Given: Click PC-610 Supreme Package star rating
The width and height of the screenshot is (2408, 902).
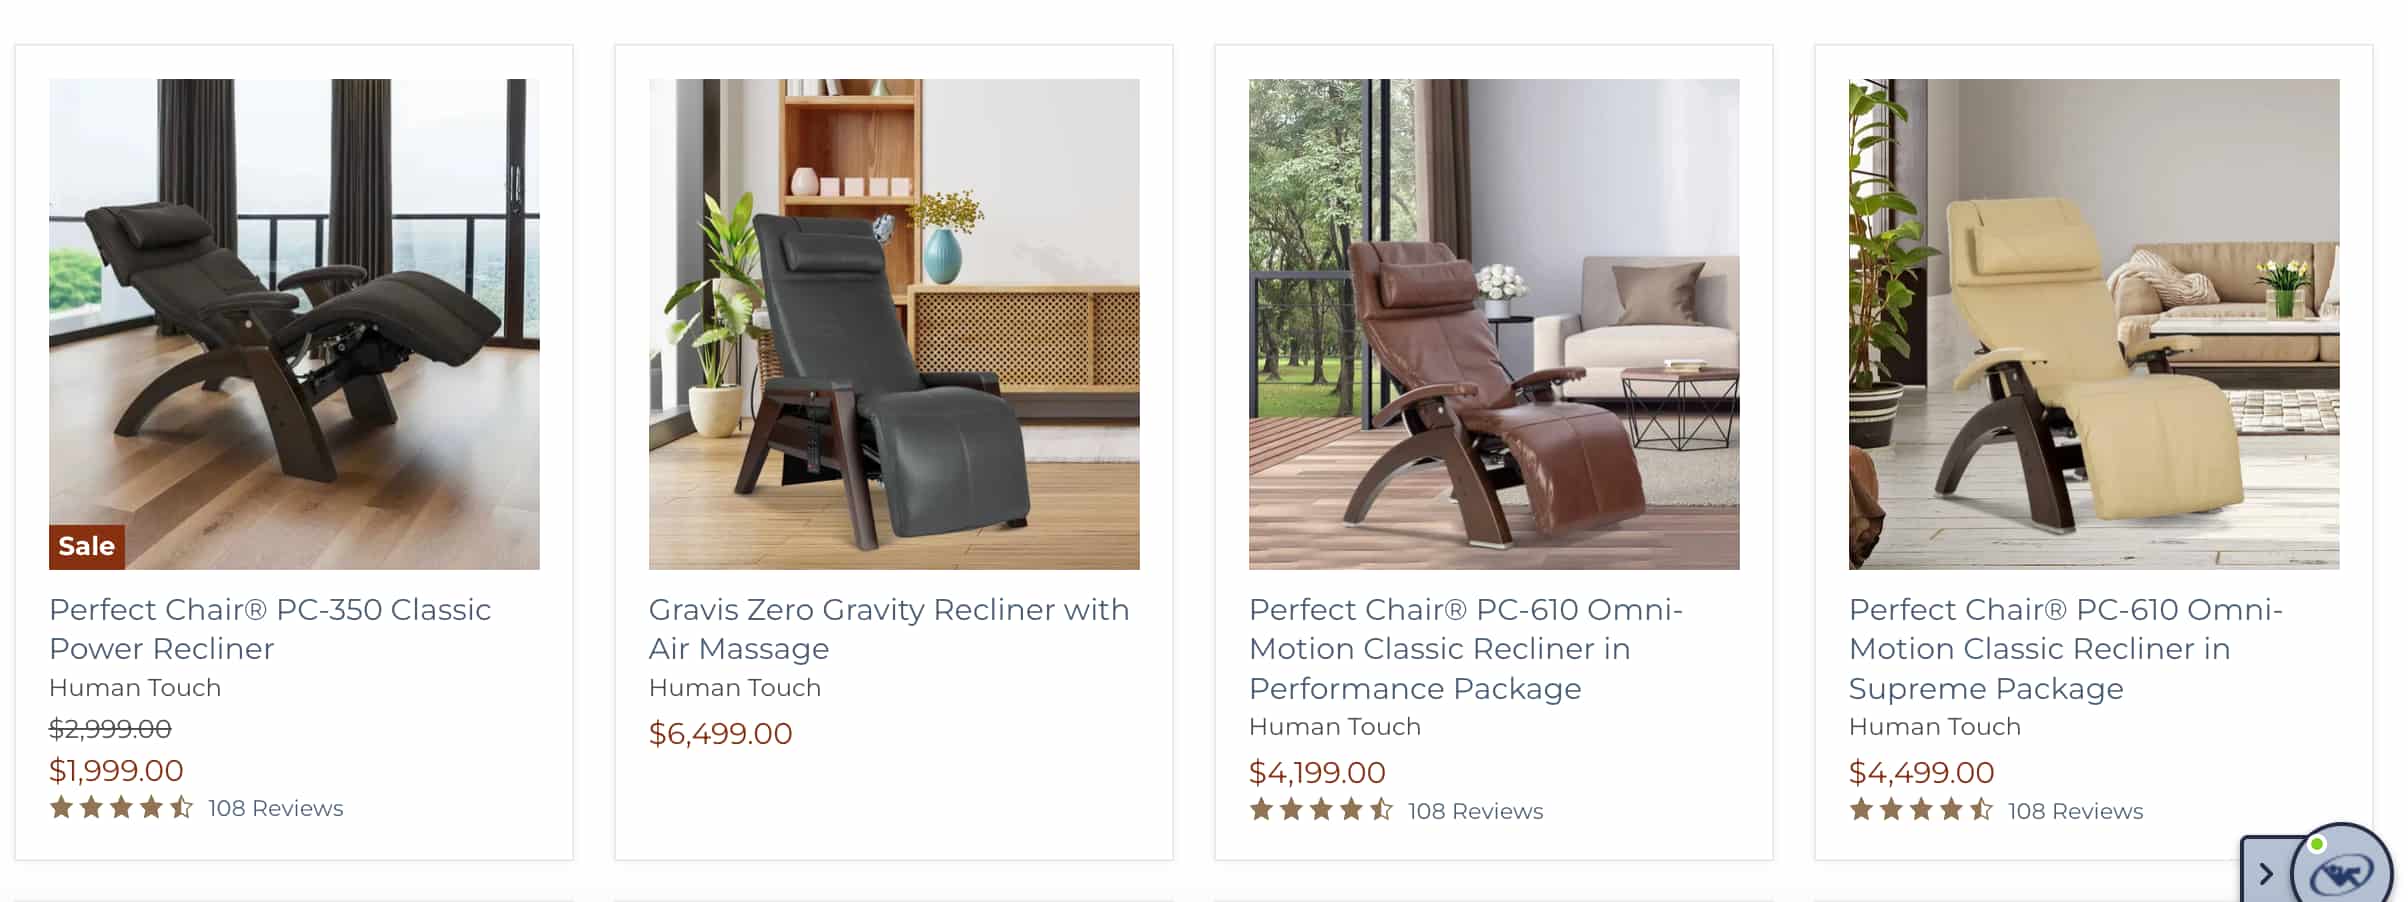Looking at the screenshot, I should pos(1921,810).
